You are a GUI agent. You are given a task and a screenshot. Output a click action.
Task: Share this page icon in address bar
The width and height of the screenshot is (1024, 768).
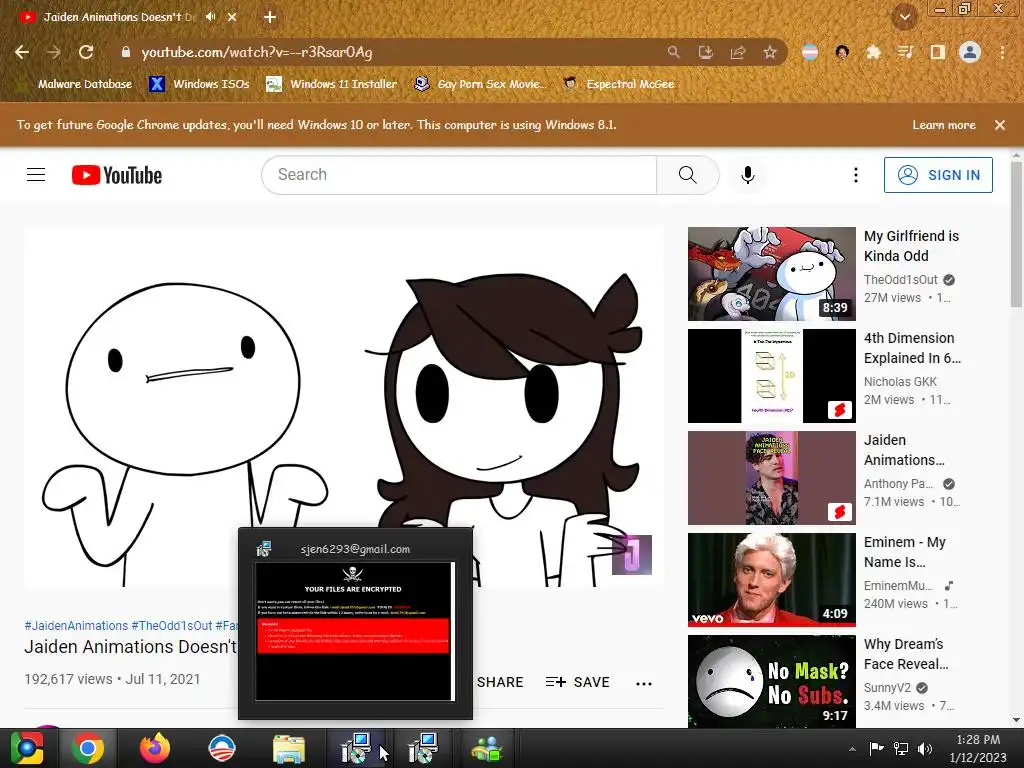point(738,52)
